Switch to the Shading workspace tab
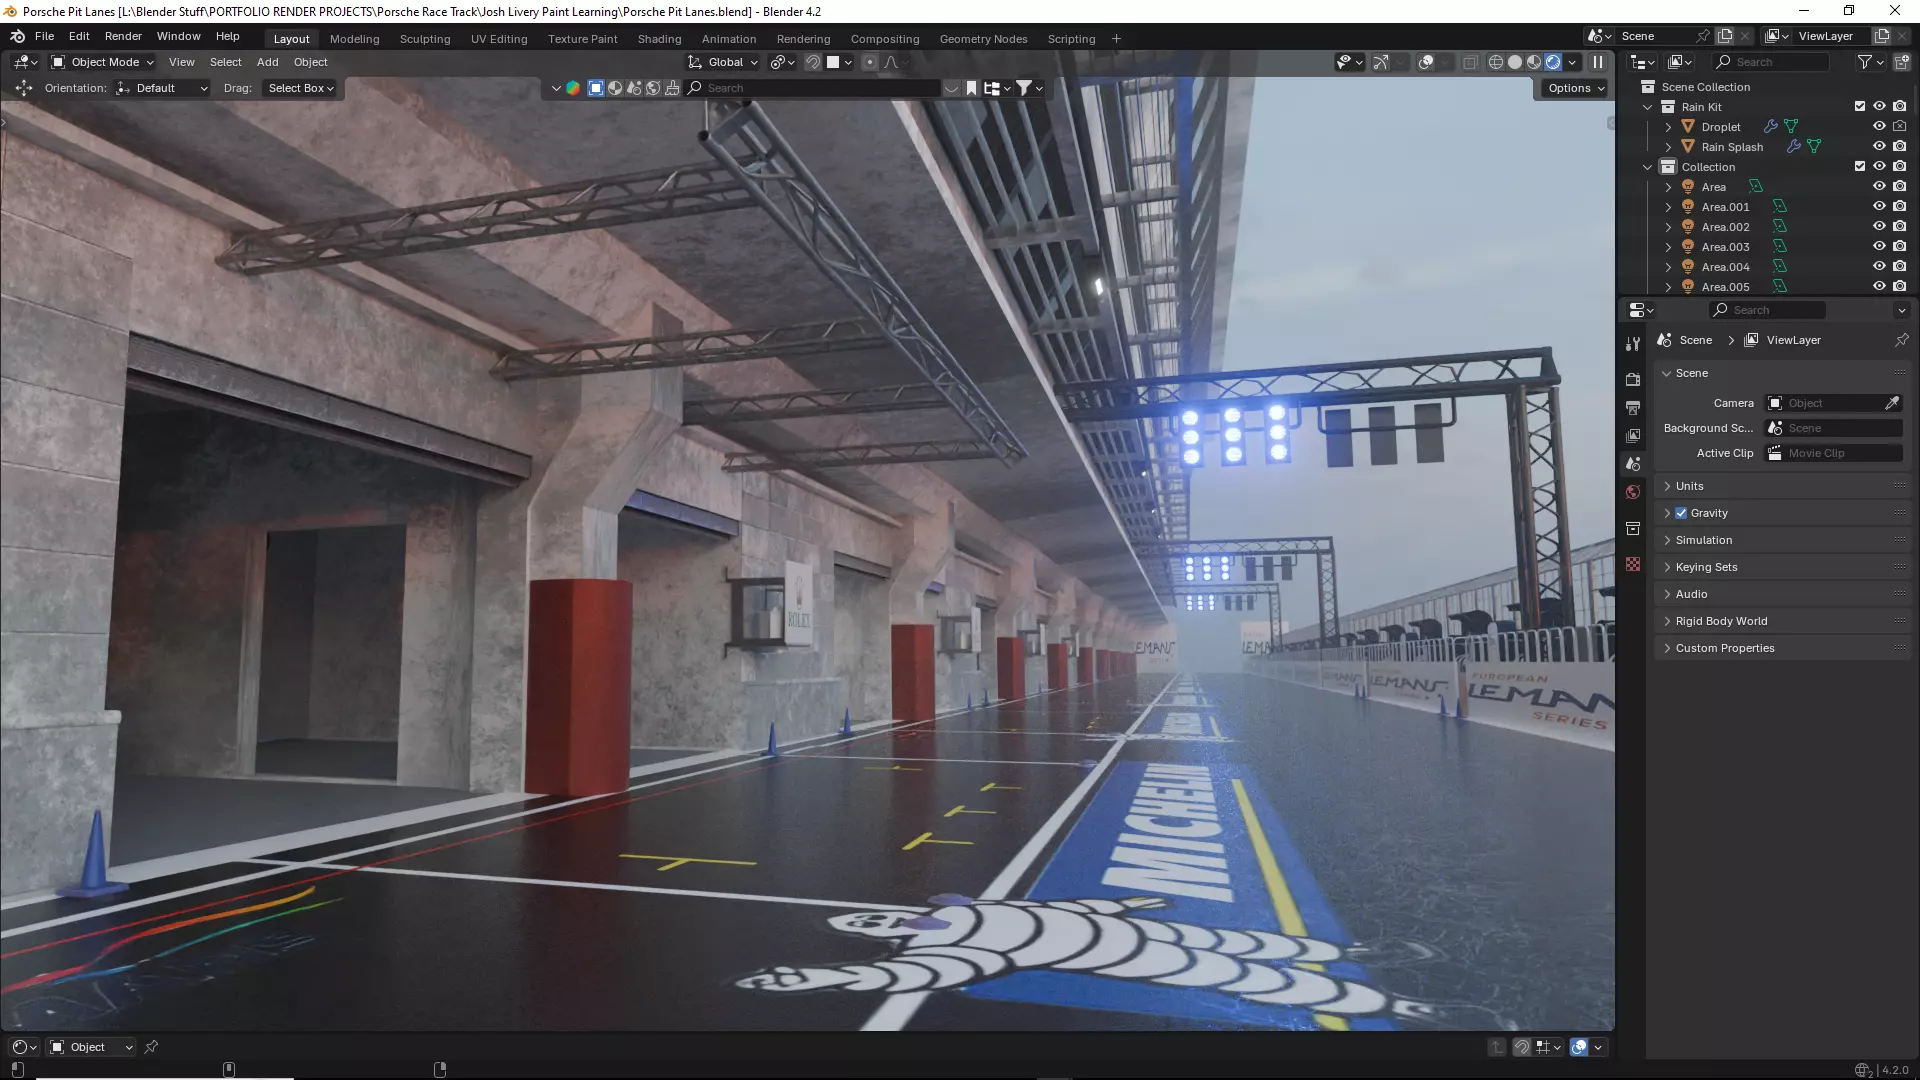The height and width of the screenshot is (1080, 1920). pyautogui.click(x=659, y=39)
